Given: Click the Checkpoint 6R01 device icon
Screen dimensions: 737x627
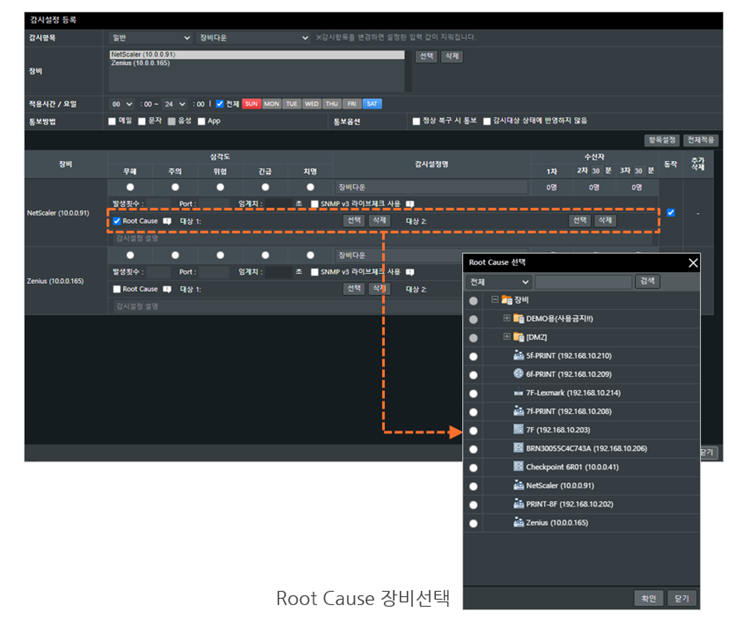Looking at the screenshot, I should [x=518, y=466].
